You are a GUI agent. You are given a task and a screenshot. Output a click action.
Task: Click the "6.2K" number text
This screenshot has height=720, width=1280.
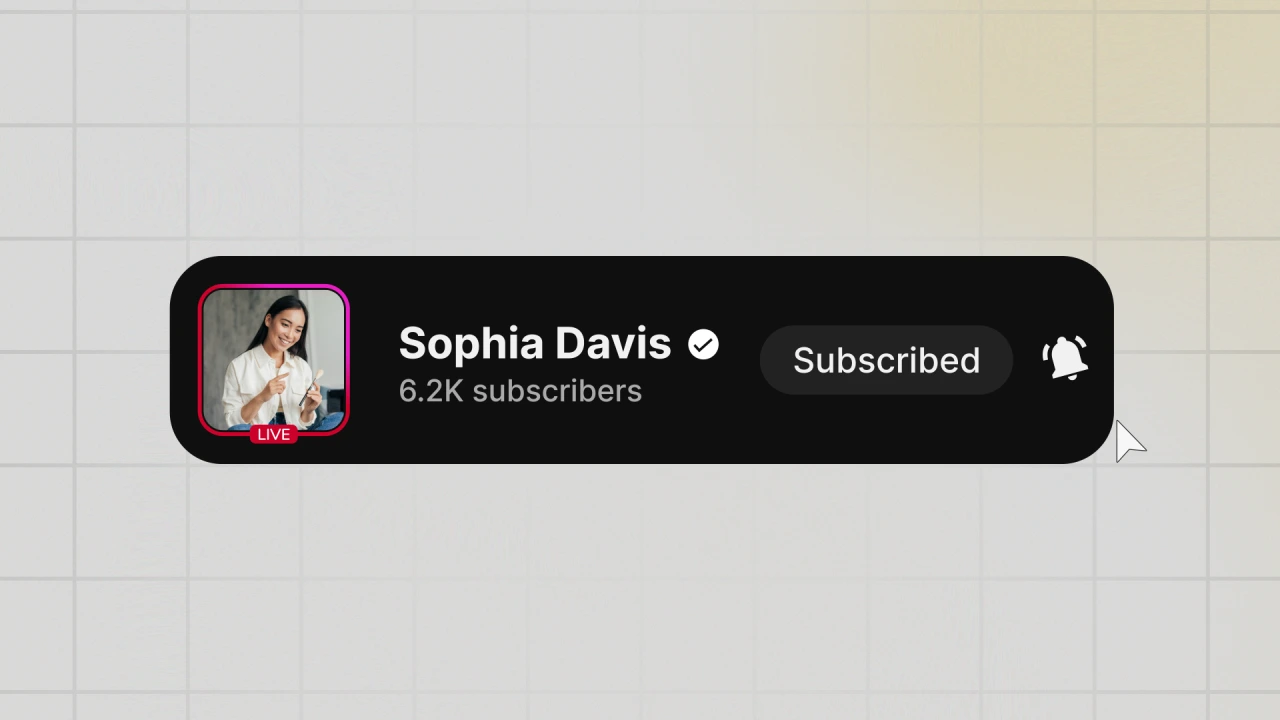point(431,391)
